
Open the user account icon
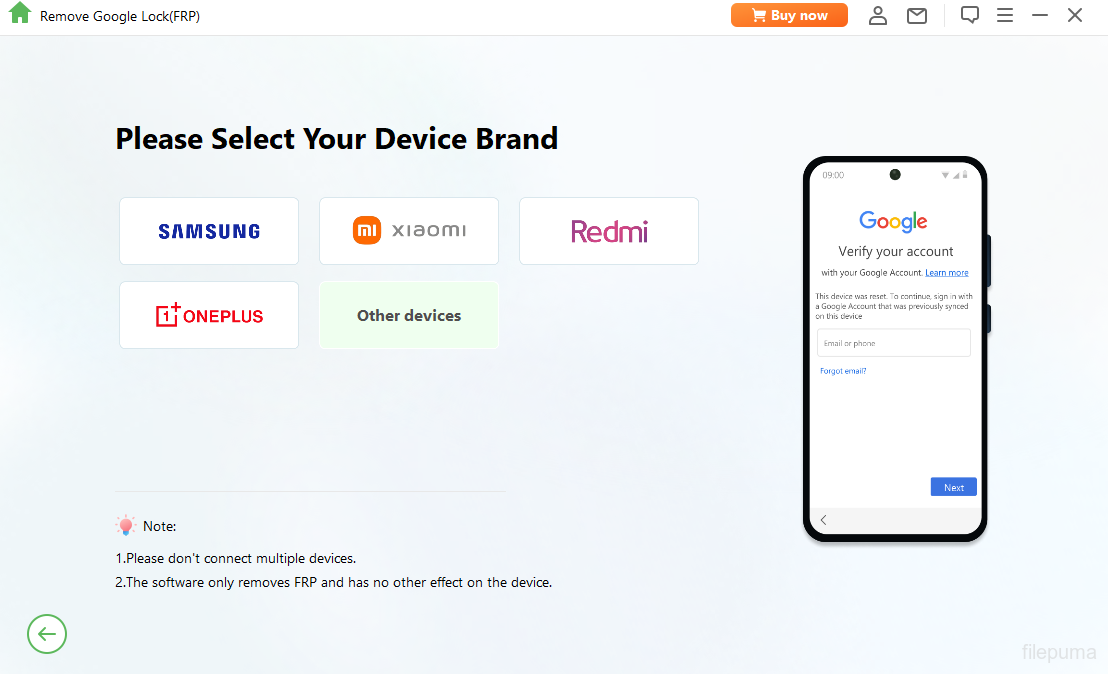point(878,15)
